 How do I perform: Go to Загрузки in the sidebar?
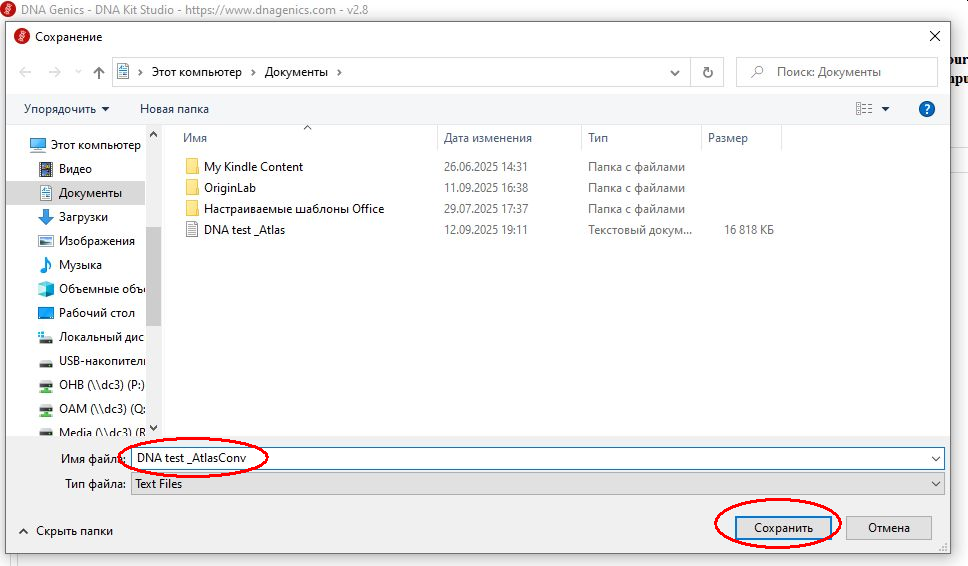[83, 217]
